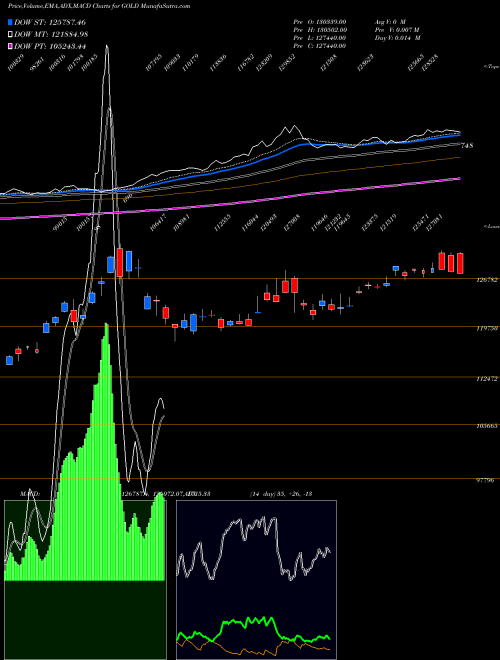Click the 'Pre L: 127440.00' low value
The width and height of the screenshot is (500, 660).
(x=320, y=37)
